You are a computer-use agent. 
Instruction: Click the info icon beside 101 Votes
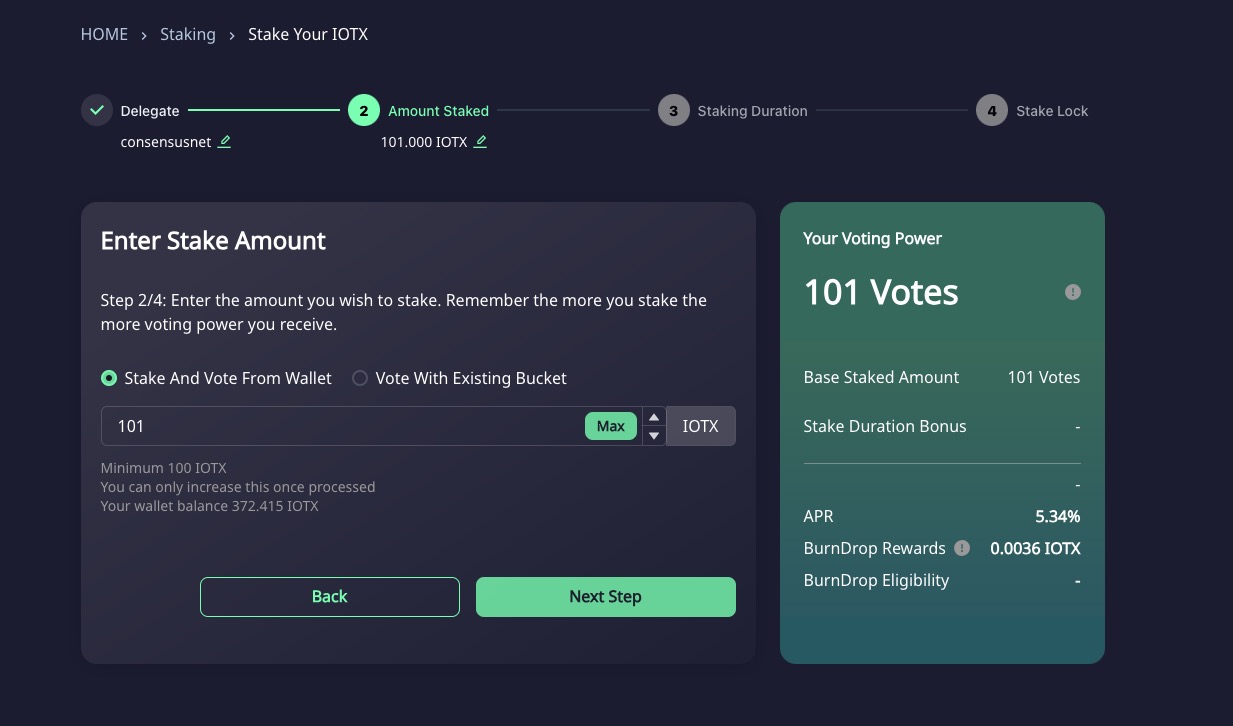click(x=1073, y=292)
